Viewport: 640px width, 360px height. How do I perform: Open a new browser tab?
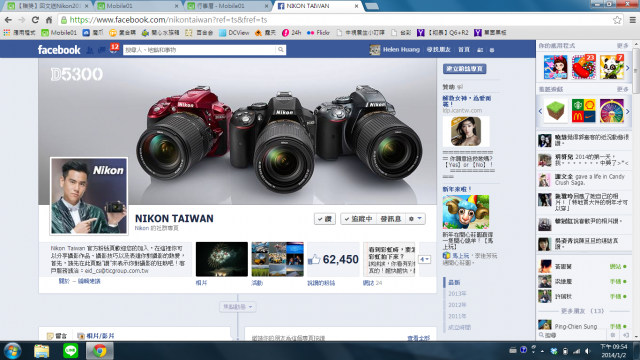pos(371,6)
